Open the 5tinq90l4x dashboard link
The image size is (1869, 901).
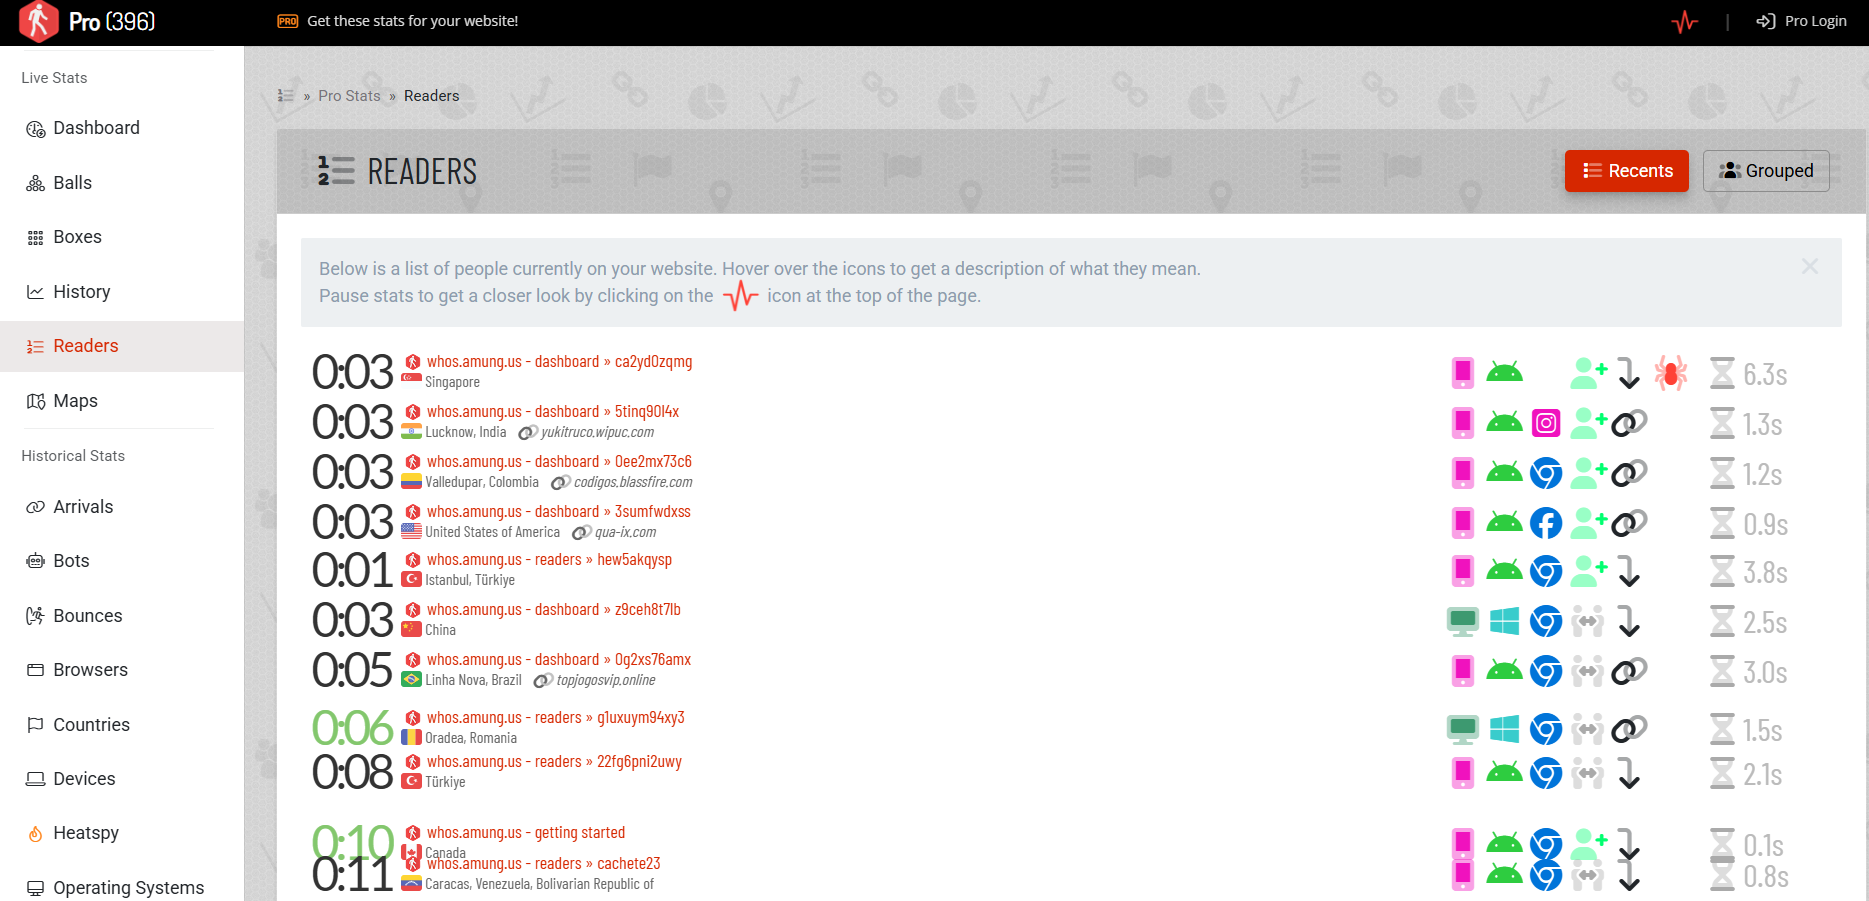point(553,412)
